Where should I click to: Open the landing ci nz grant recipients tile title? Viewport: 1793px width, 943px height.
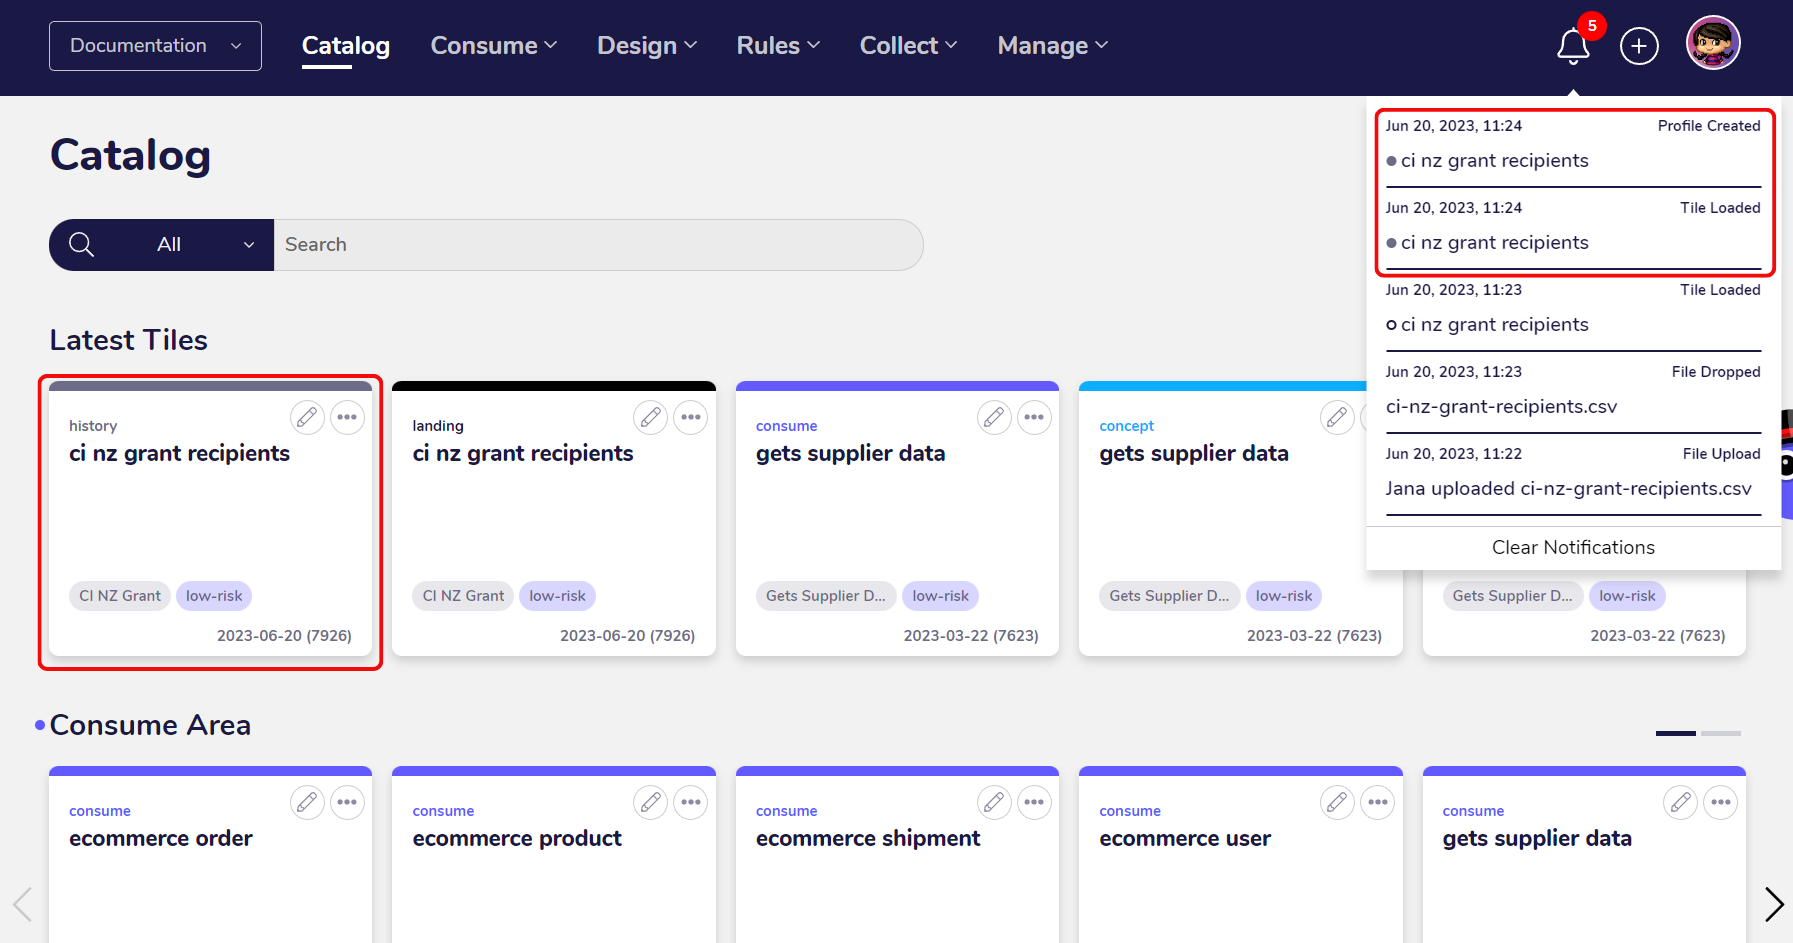point(523,454)
